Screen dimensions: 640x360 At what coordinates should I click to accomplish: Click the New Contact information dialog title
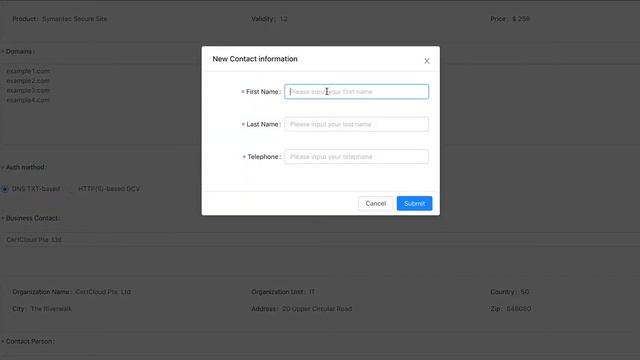(255, 59)
